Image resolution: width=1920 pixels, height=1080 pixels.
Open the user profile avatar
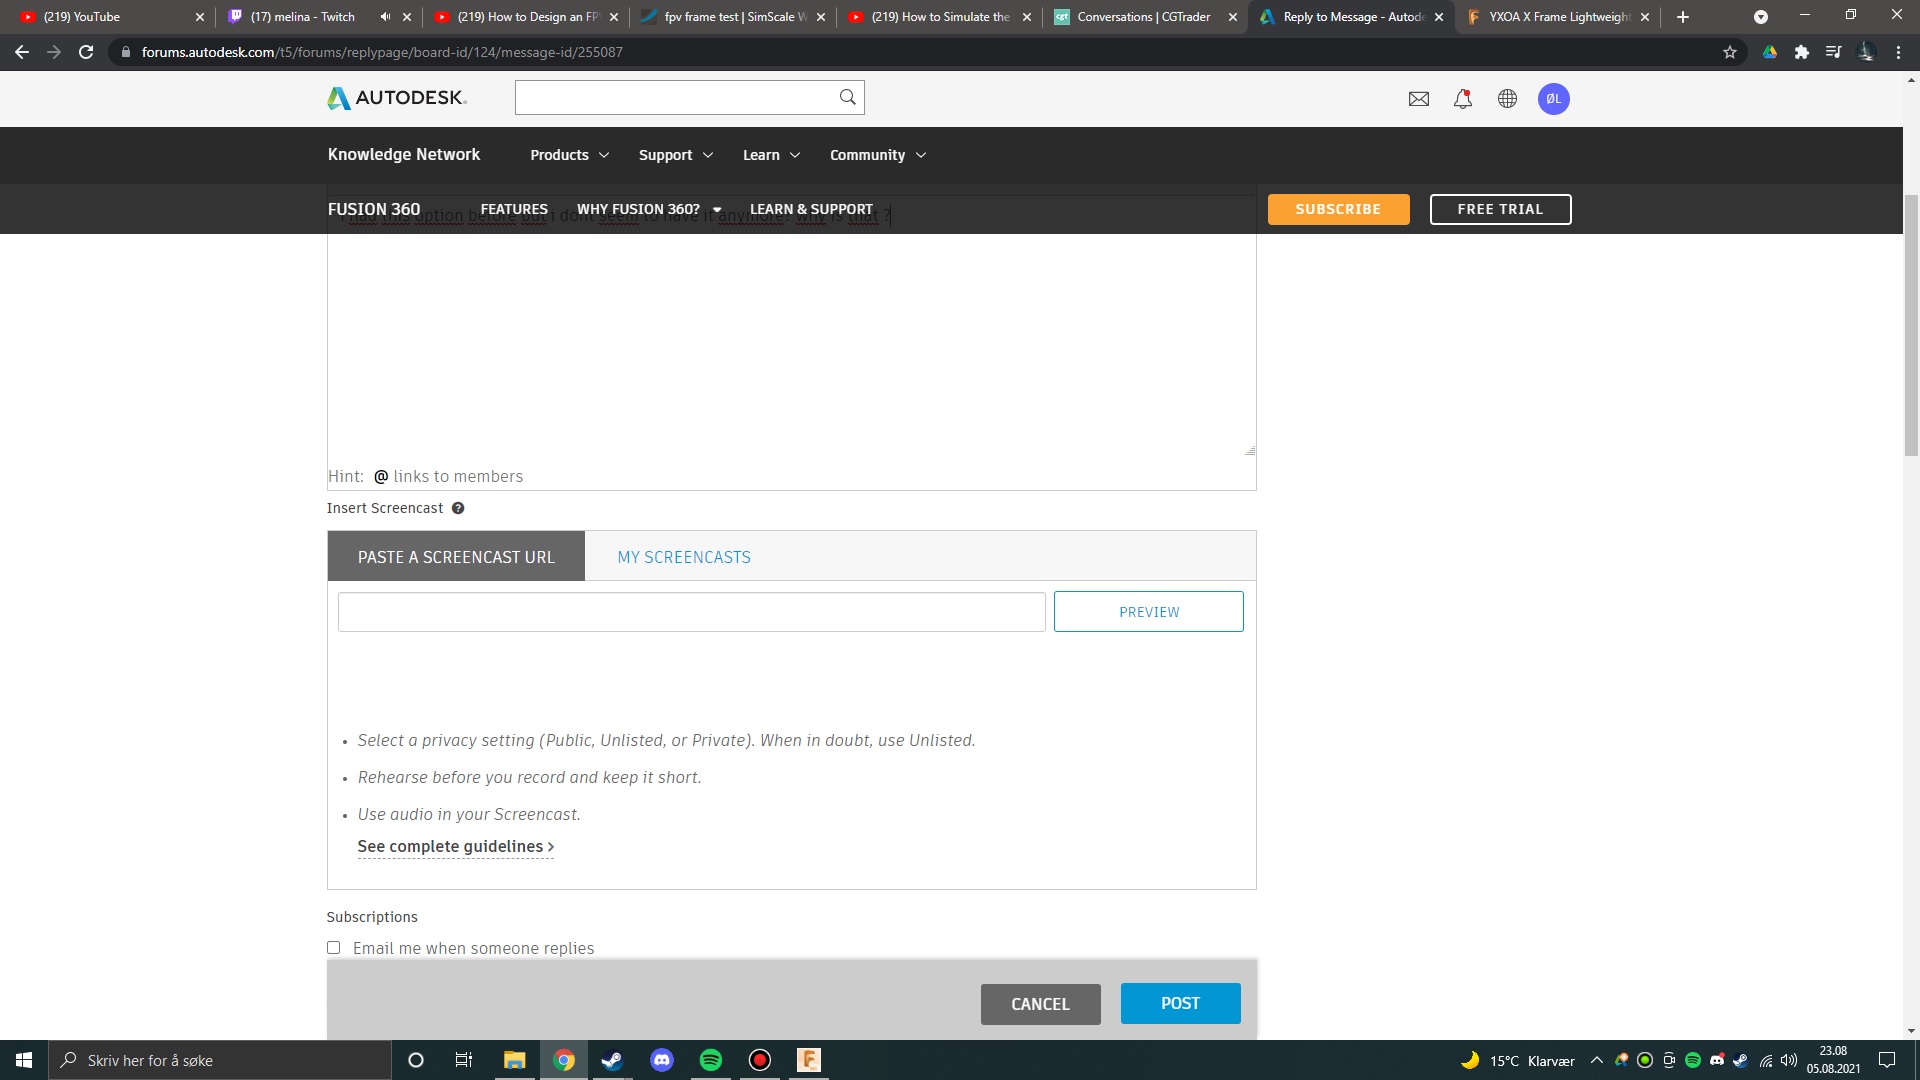click(1553, 98)
